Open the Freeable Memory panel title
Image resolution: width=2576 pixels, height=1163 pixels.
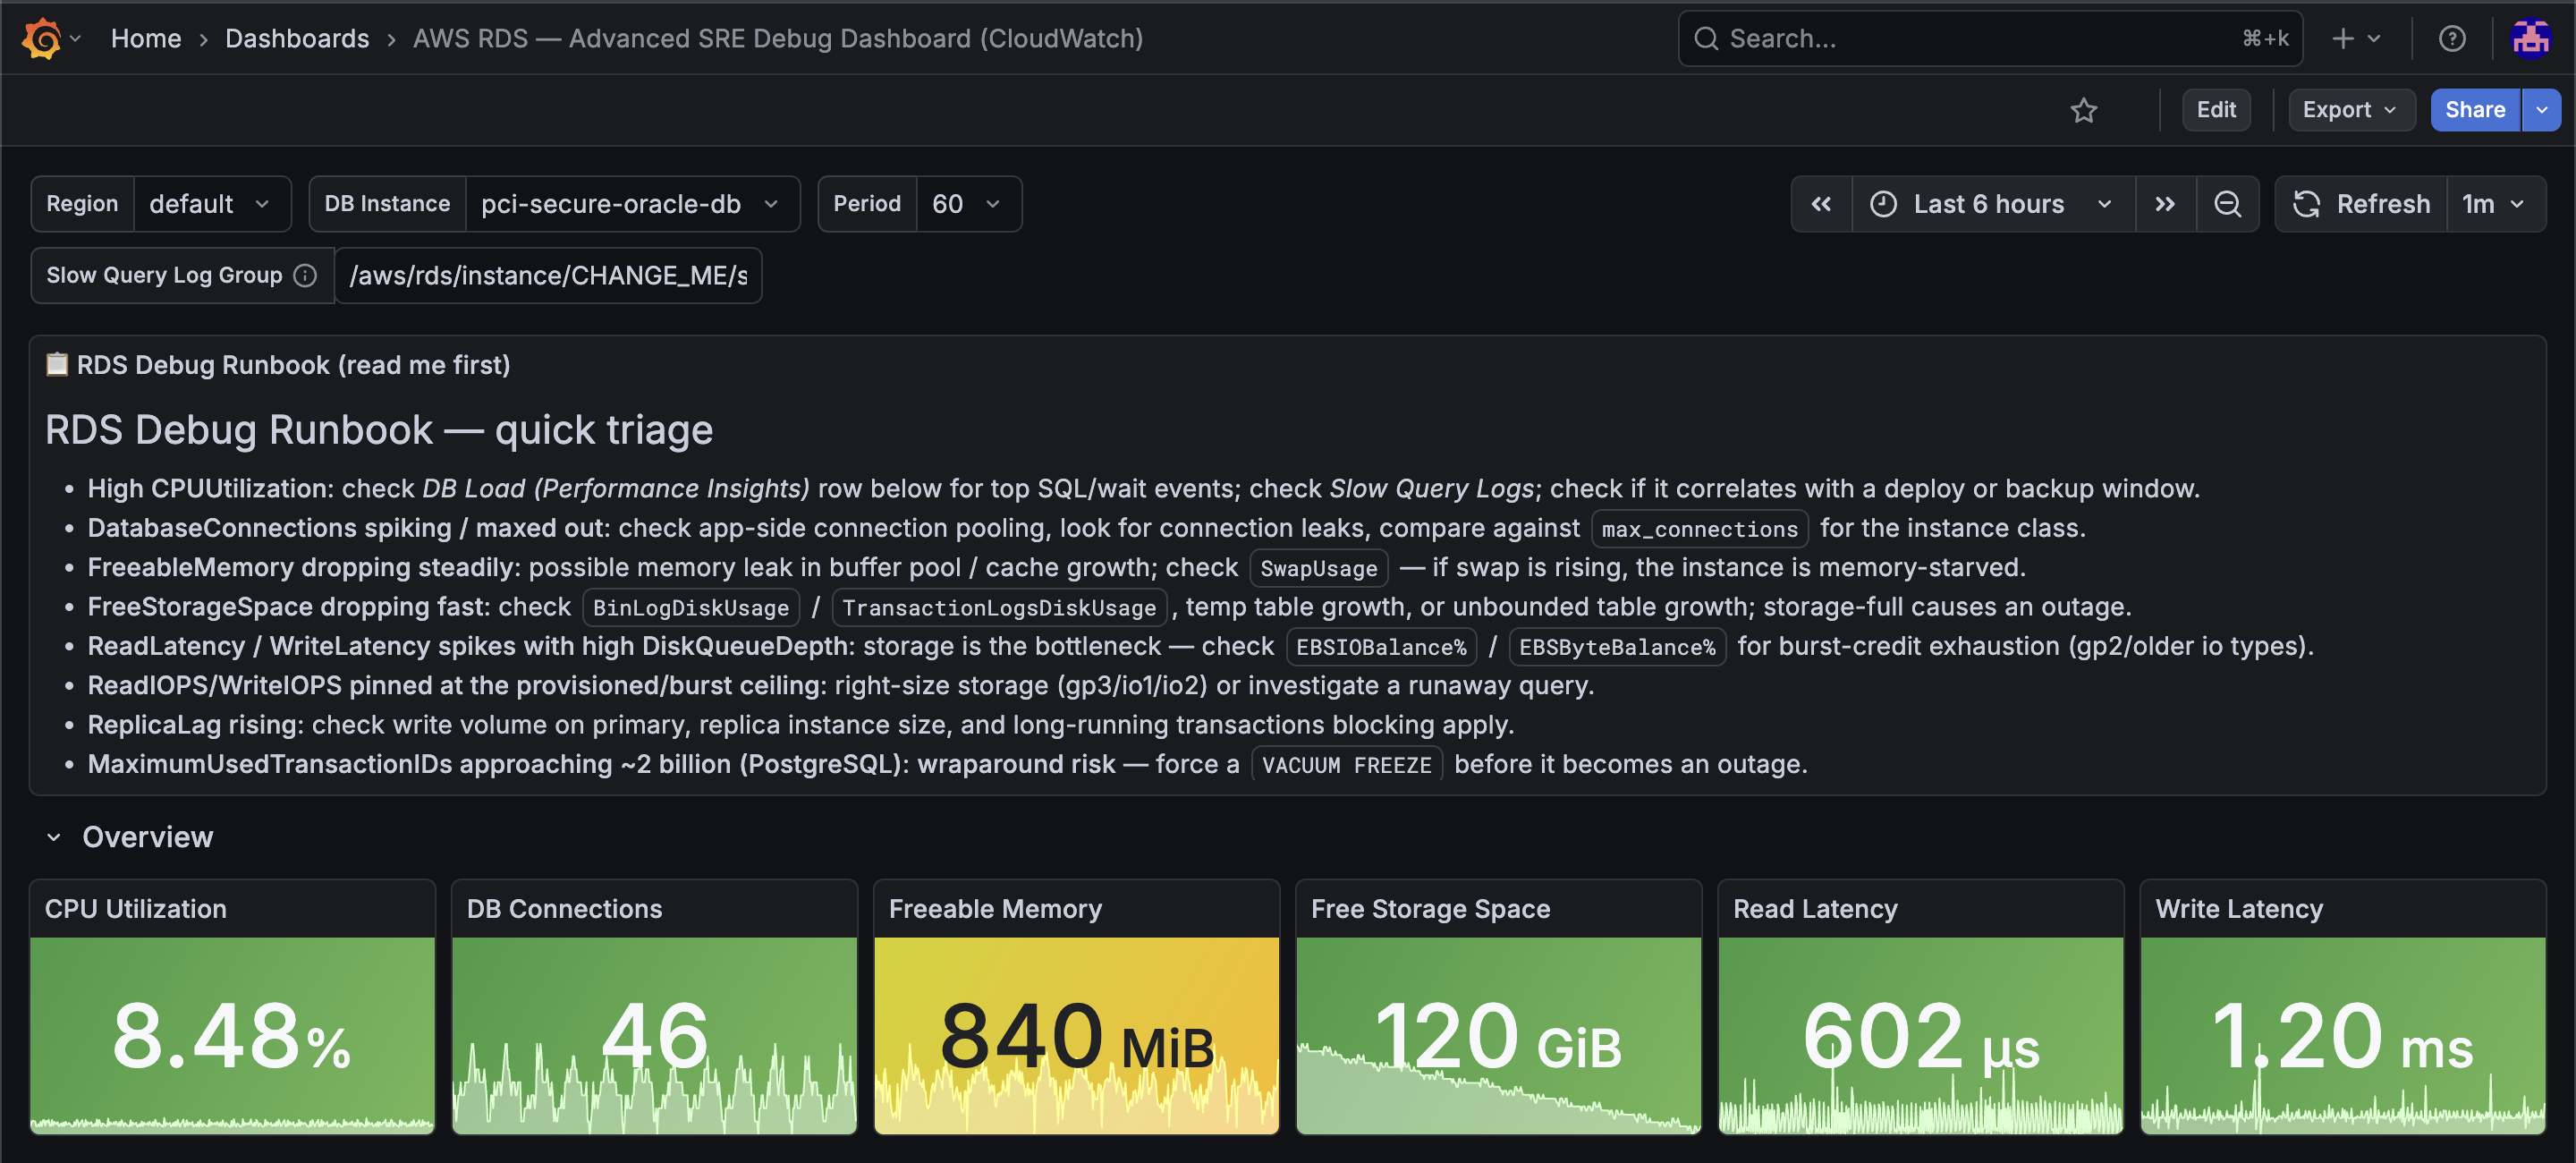coord(995,909)
